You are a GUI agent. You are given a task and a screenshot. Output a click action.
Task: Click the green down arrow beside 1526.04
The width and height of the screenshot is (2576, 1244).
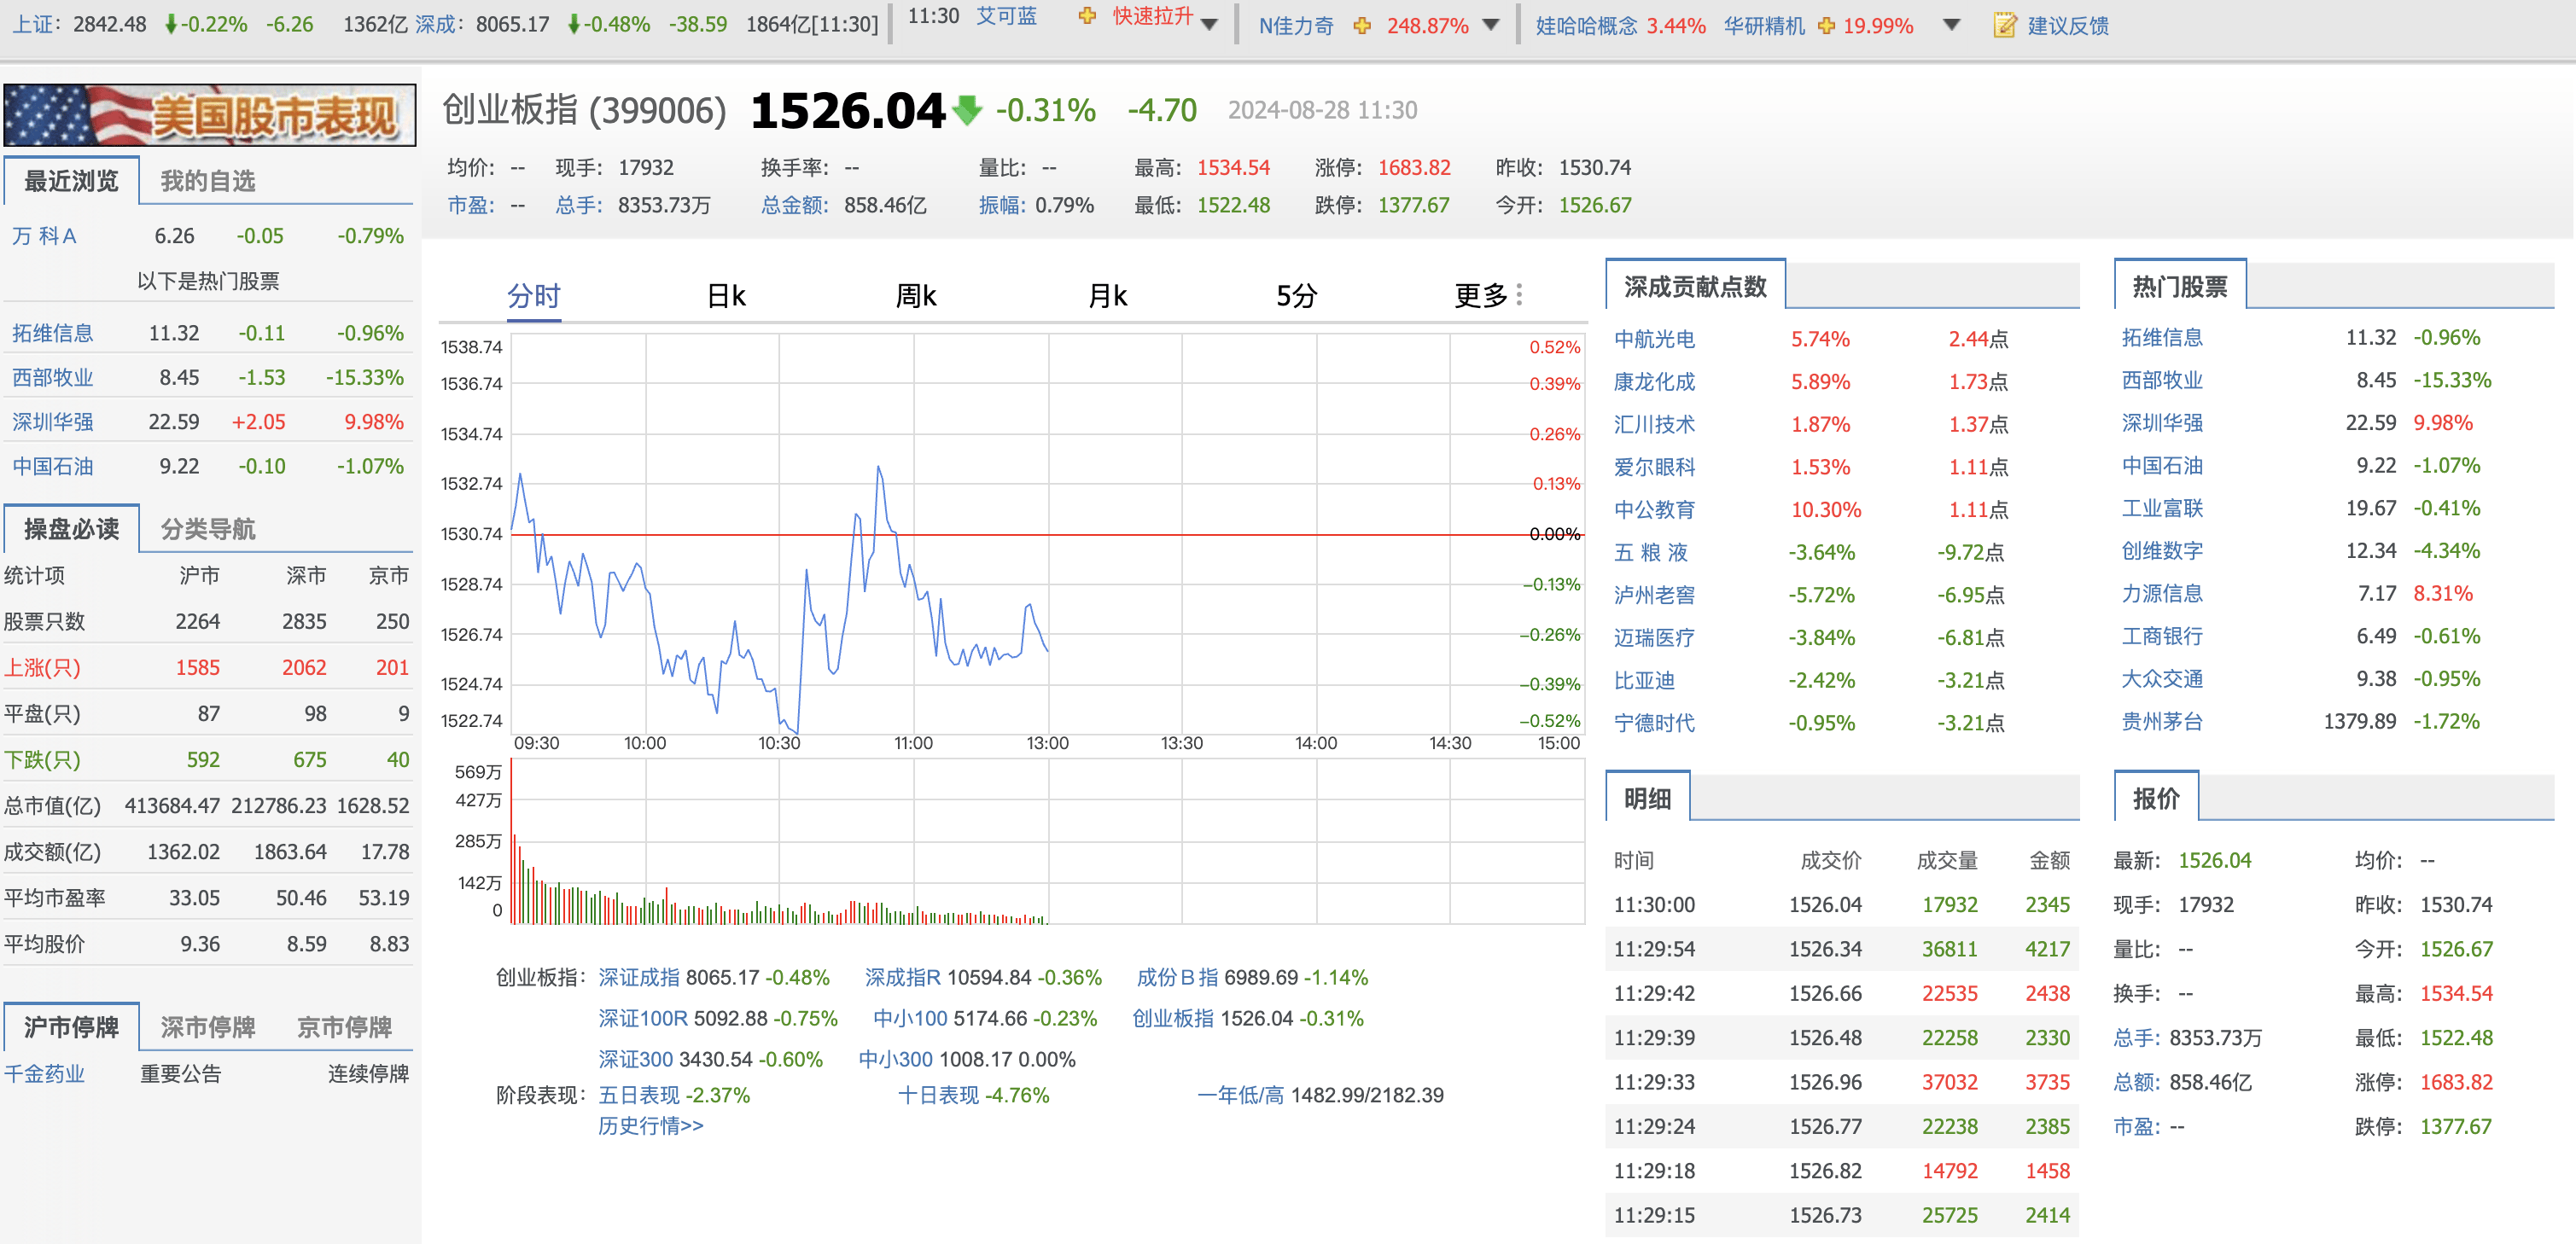tap(967, 110)
